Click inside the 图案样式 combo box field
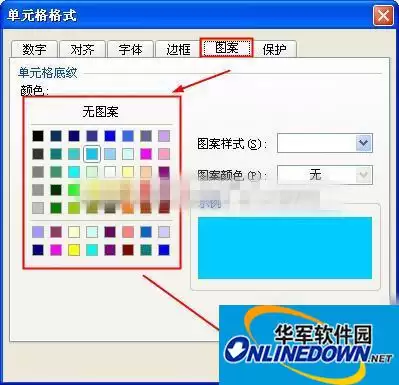 (x=317, y=143)
